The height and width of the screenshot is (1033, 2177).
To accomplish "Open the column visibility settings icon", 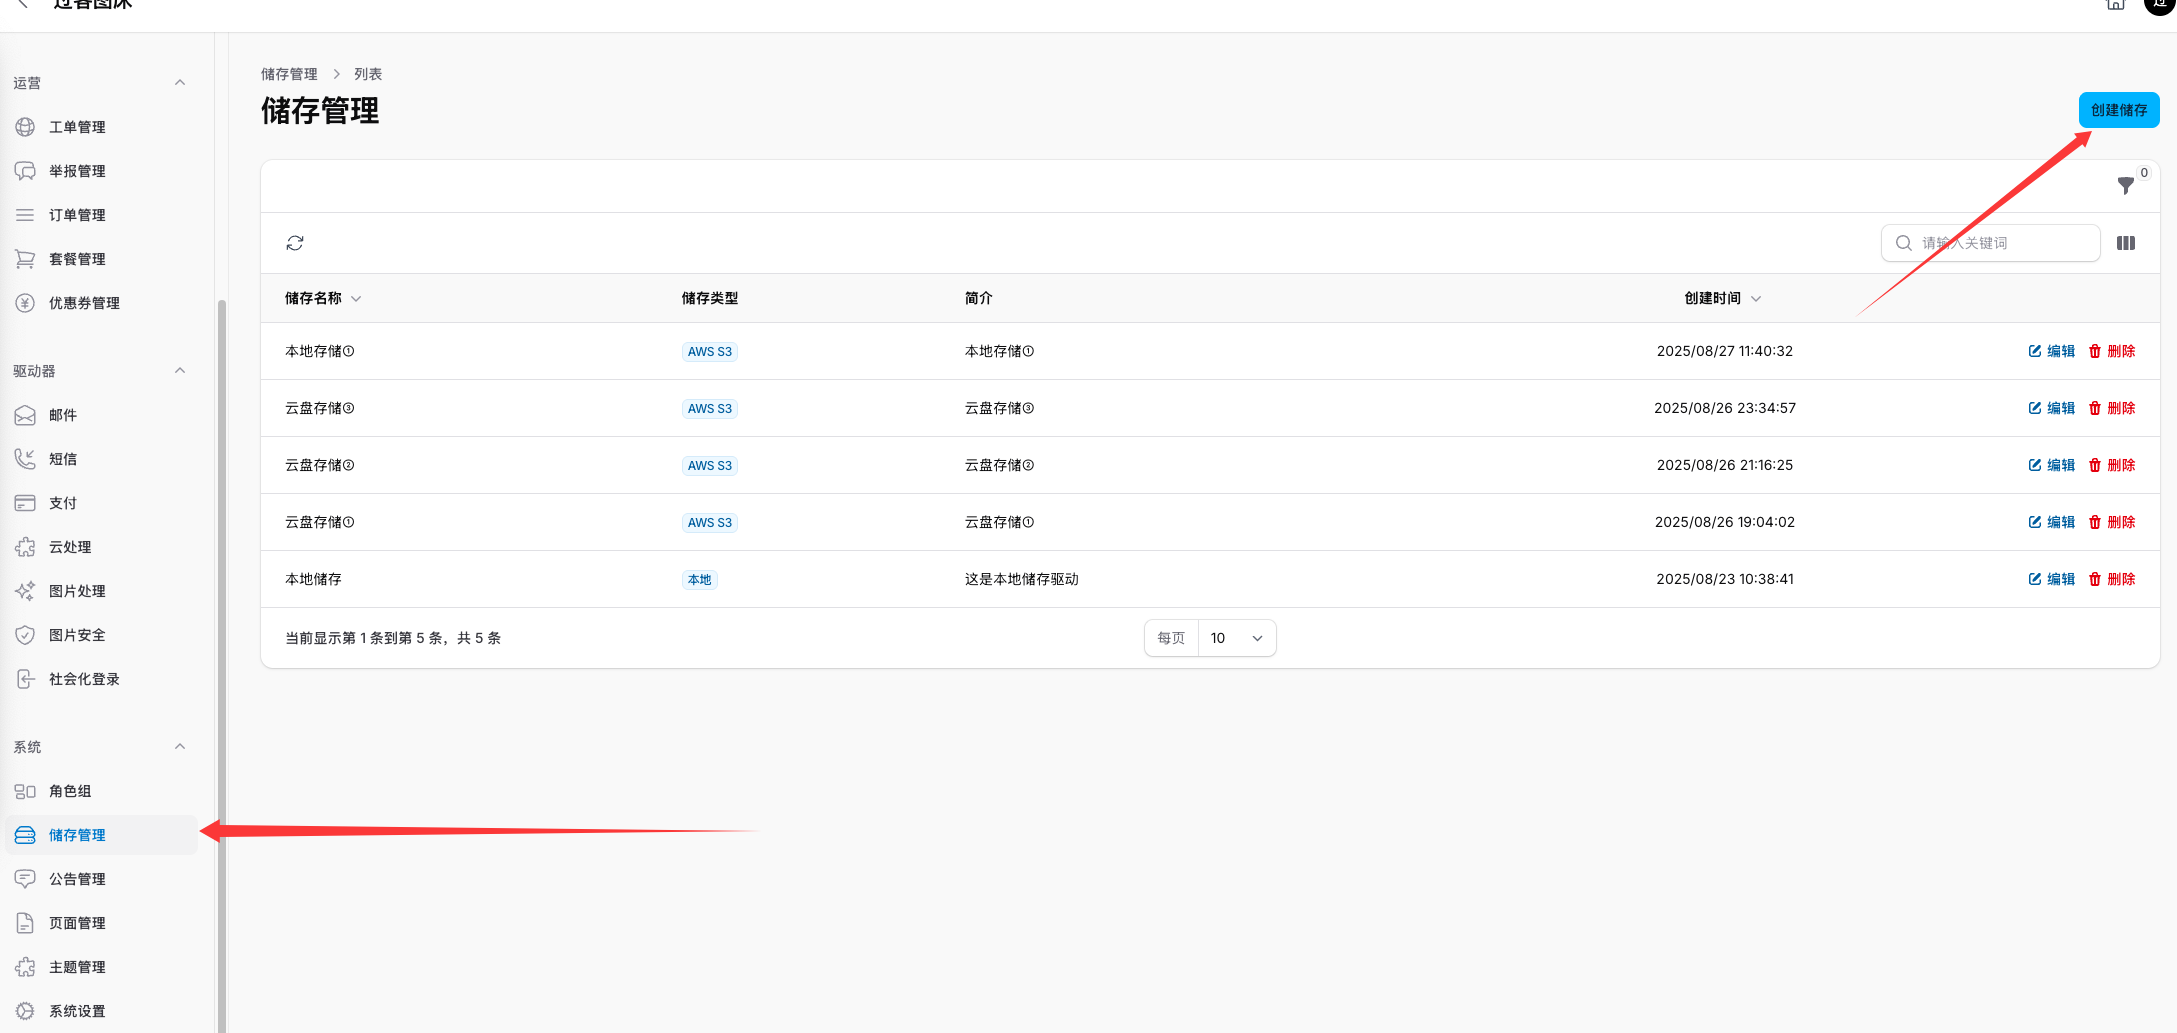I will pyautogui.click(x=2126, y=243).
